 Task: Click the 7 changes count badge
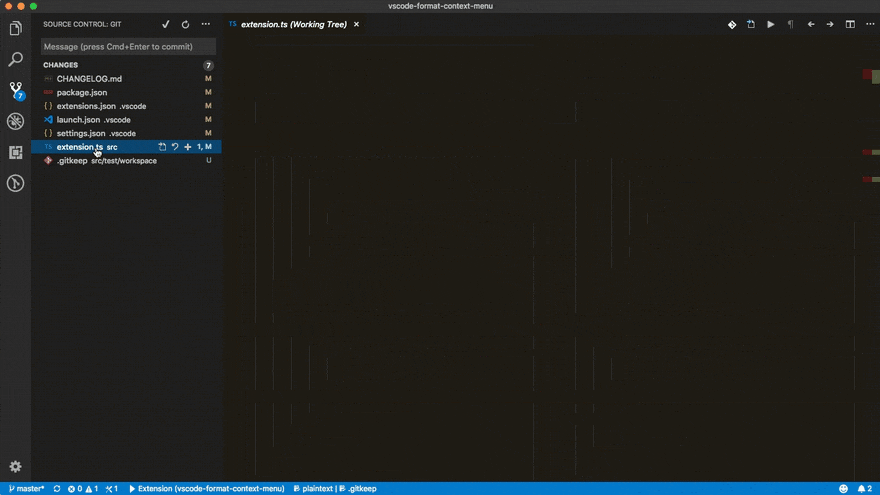pyautogui.click(x=208, y=65)
